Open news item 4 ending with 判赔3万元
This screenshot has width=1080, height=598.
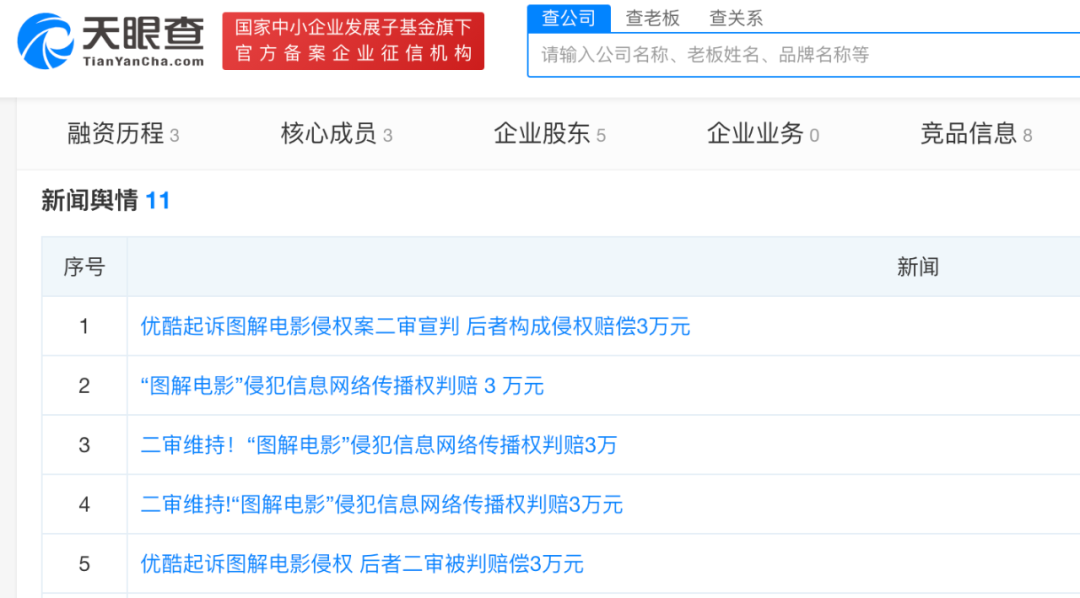[x=382, y=505]
